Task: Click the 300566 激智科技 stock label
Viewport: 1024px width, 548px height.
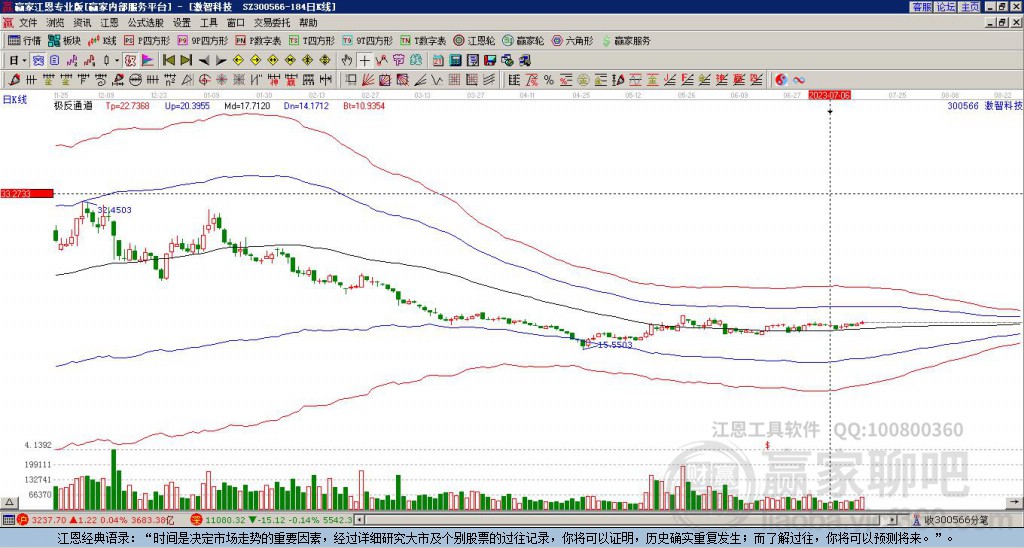Action: coord(985,105)
